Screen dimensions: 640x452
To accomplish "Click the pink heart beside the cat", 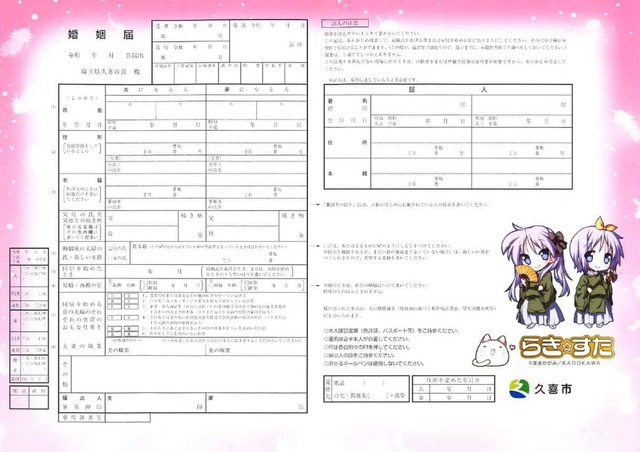I will click(x=513, y=347).
